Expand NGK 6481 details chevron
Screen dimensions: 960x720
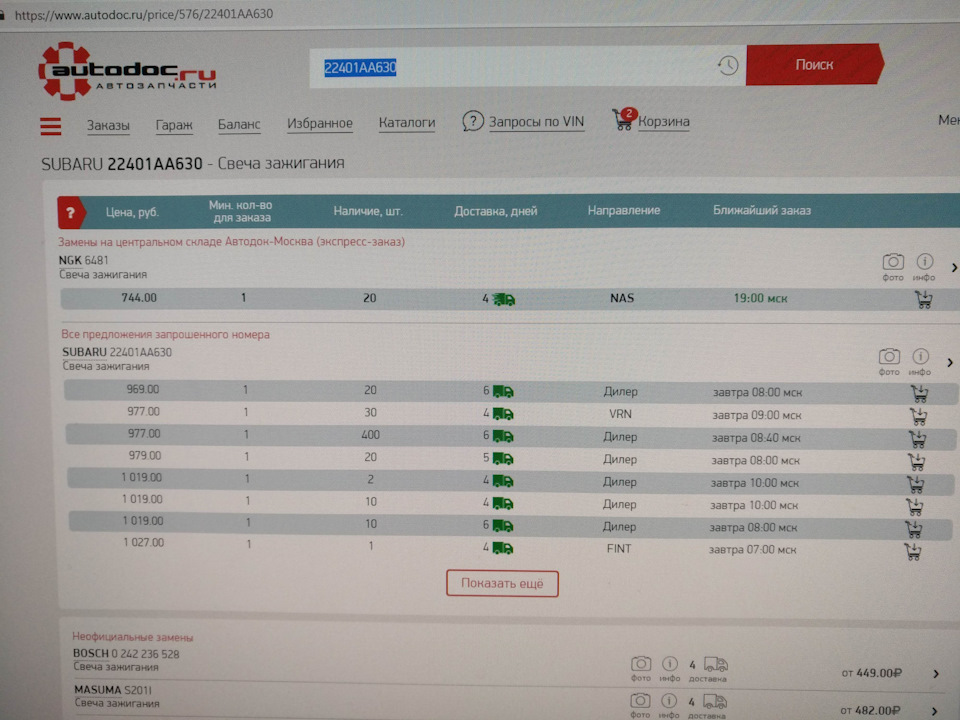coord(954,268)
